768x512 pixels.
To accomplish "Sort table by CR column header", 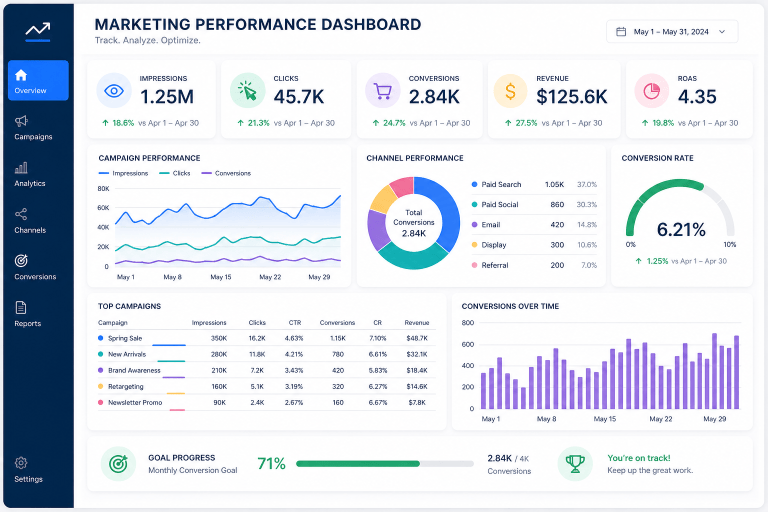I will [378, 323].
